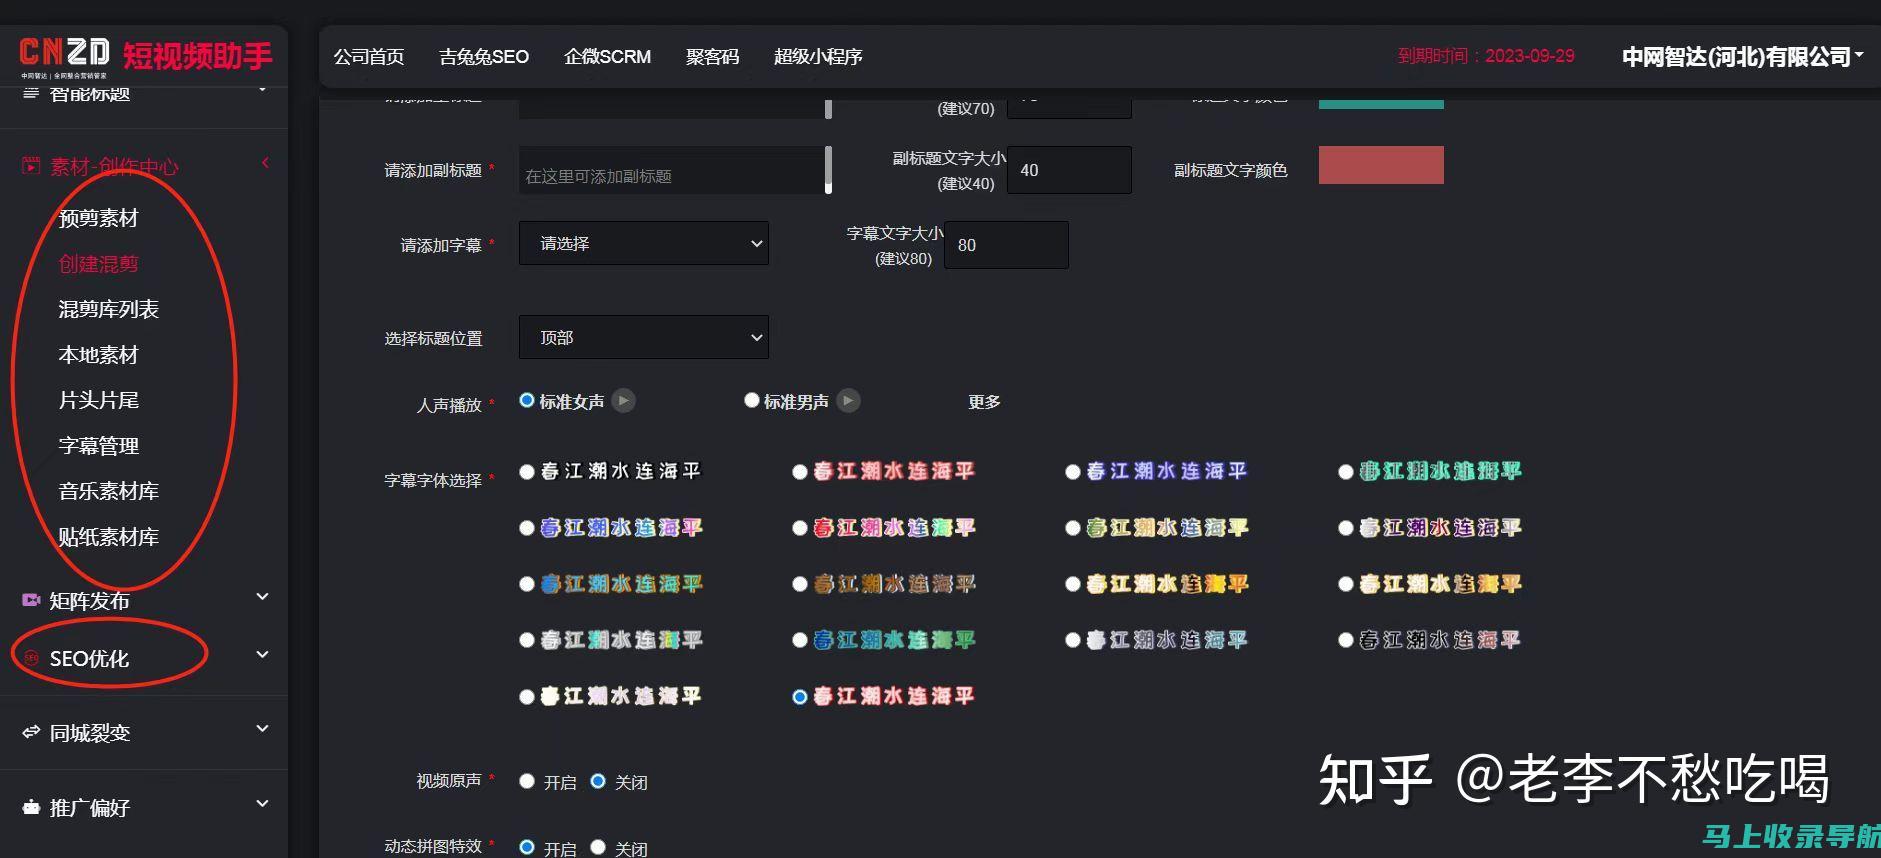Select the 标准女声 voice radio button

pyautogui.click(x=527, y=400)
